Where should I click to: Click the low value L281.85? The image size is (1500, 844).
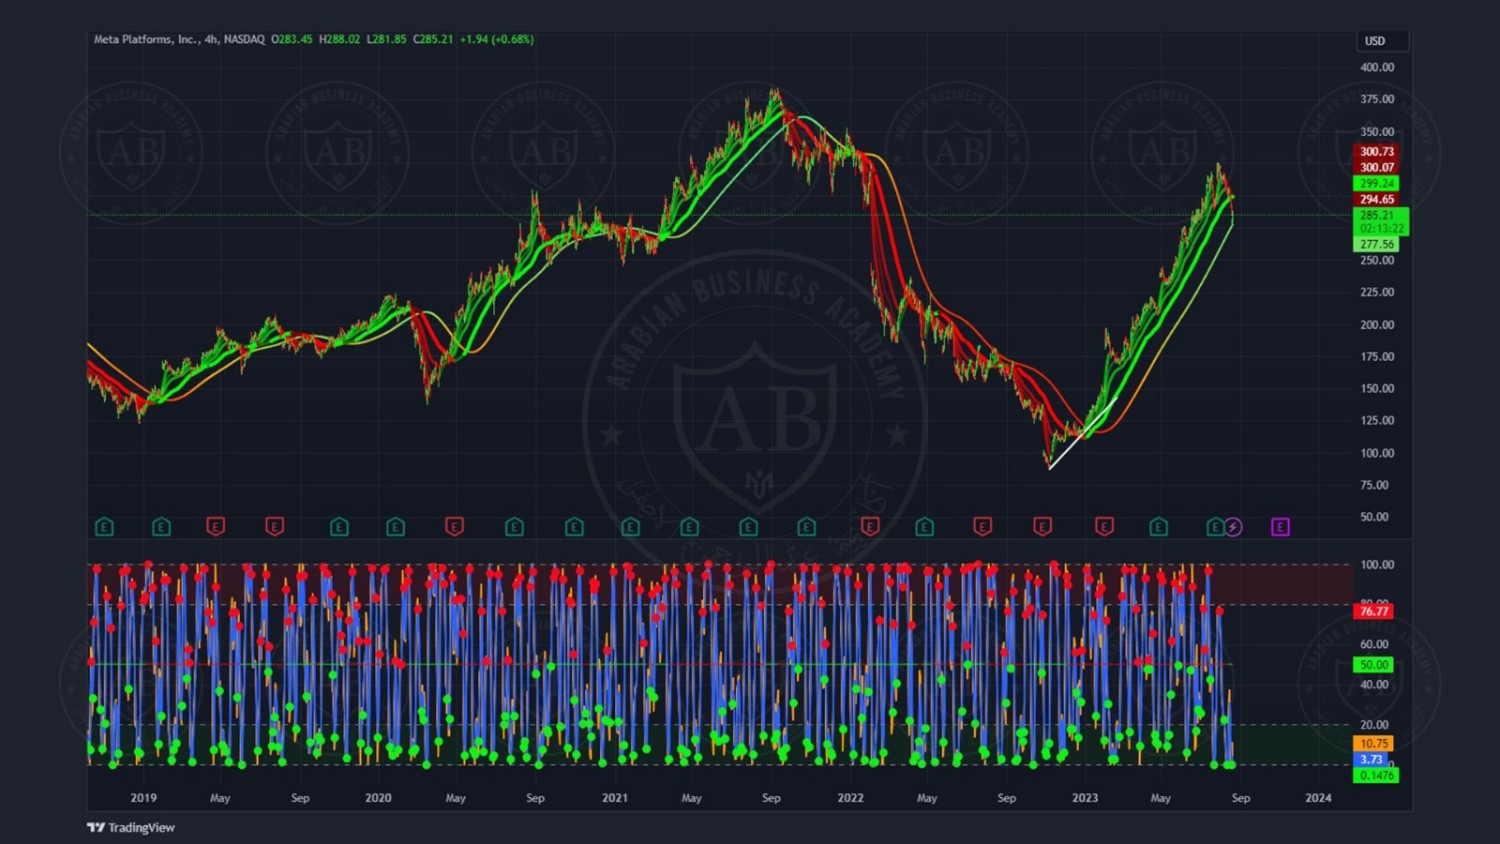click(x=387, y=40)
